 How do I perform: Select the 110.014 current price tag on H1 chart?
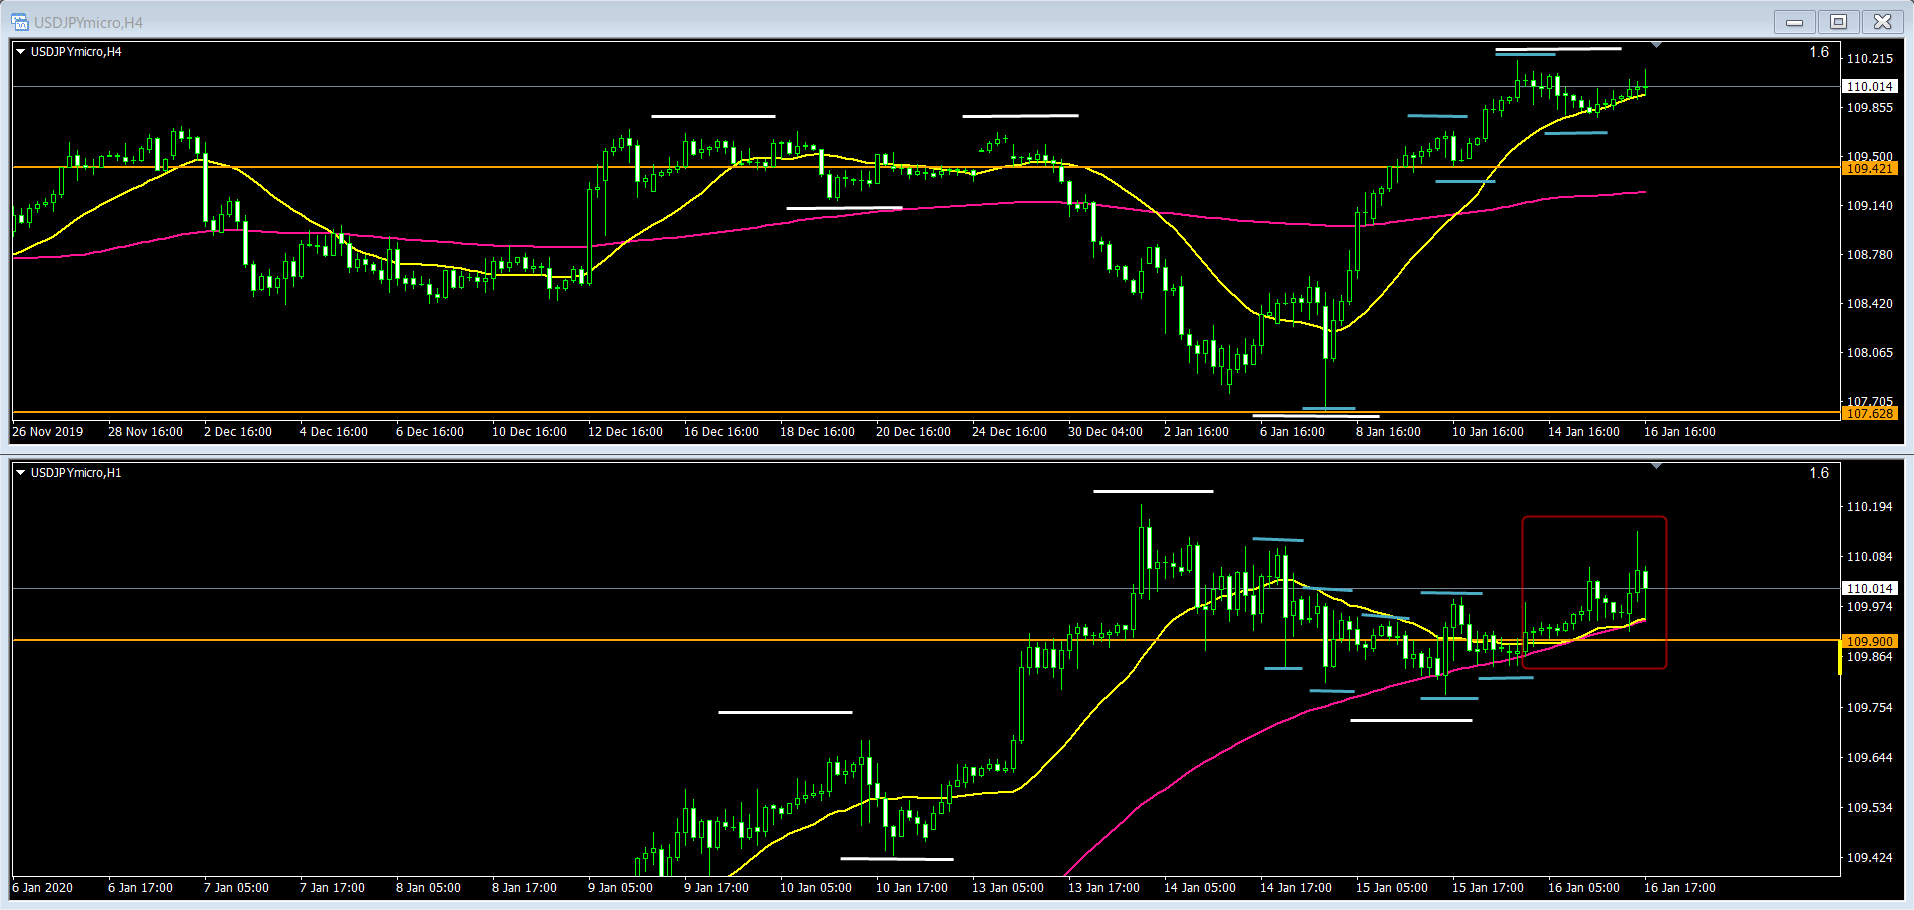(1869, 589)
